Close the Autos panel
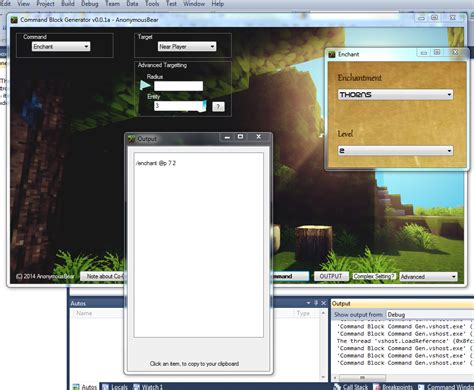 tap(323, 303)
